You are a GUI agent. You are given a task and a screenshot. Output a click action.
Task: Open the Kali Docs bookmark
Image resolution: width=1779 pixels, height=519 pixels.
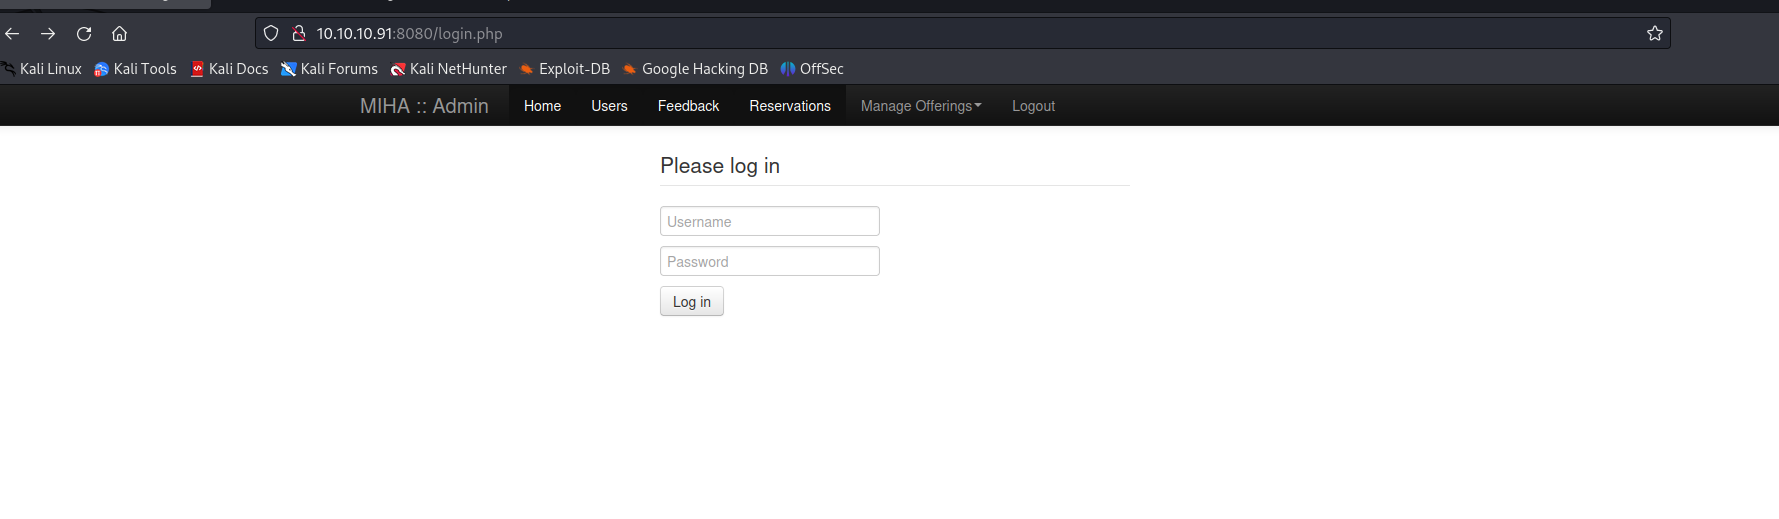pyautogui.click(x=230, y=69)
